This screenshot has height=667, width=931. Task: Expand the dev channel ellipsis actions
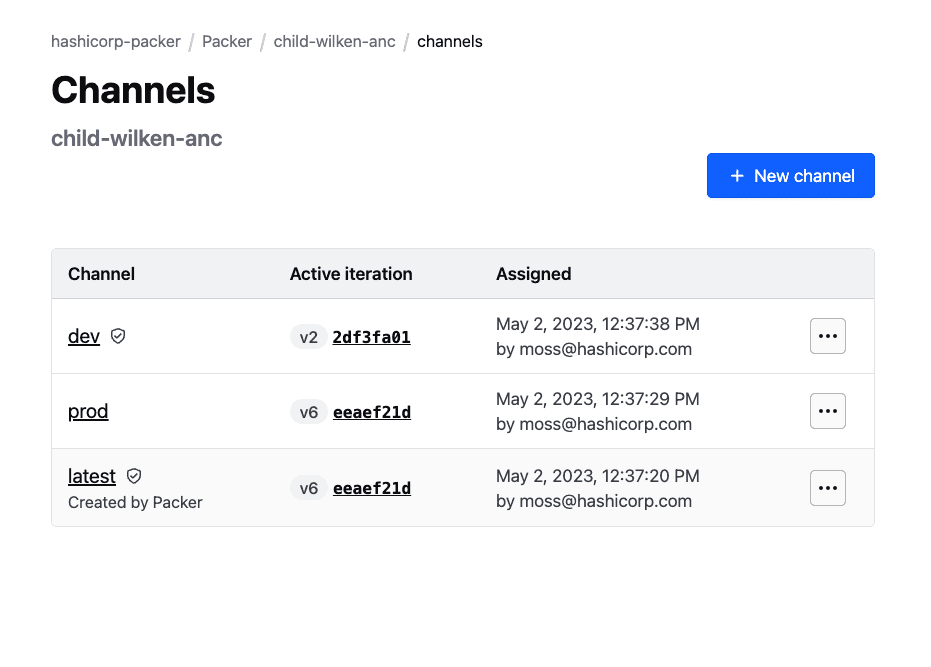pyautogui.click(x=827, y=335)
